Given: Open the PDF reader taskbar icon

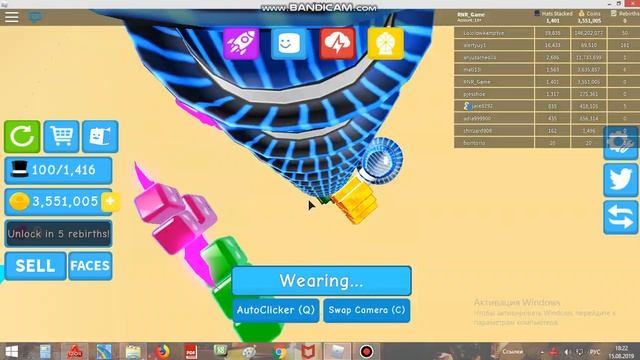Looking at the screenshot, I should click(191, 351).
